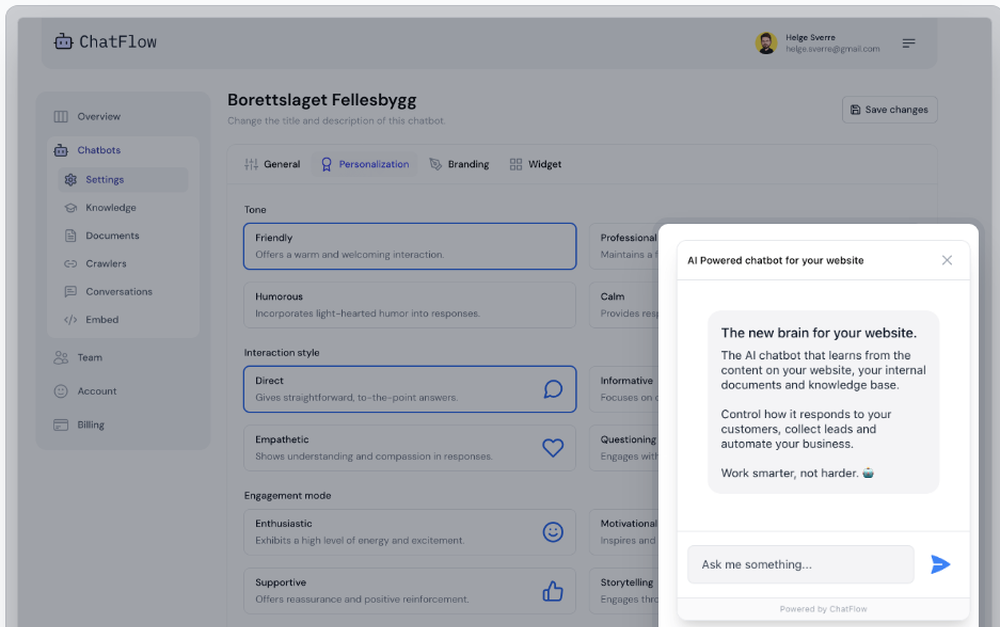The image size is (1000, 627).
Task: Open the Billing section in sidebar
Action: 91,425
